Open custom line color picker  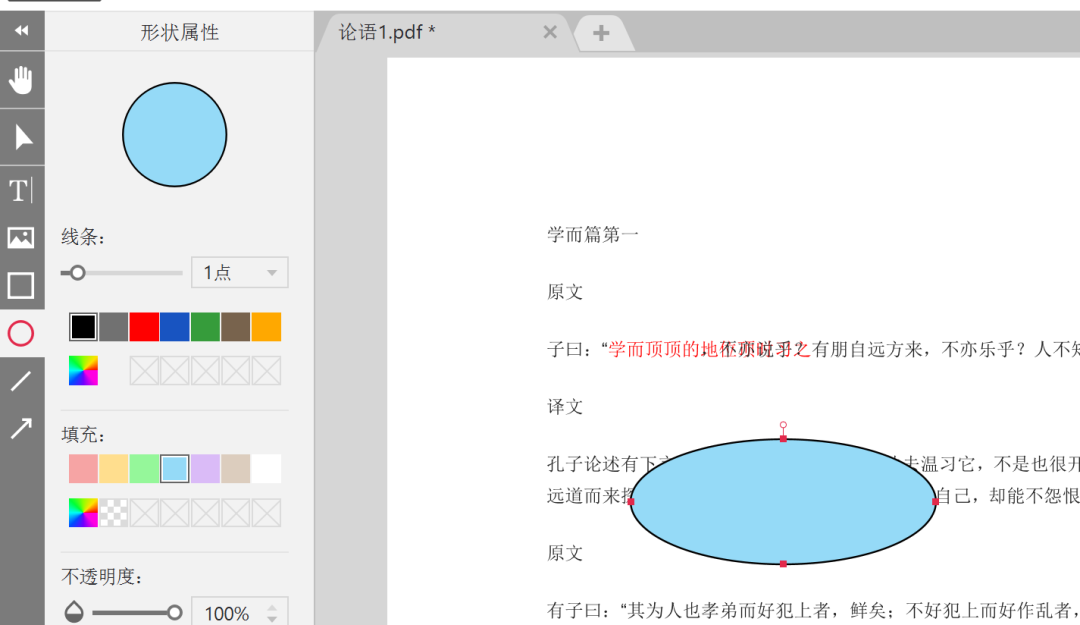click(x=83, y=371)
